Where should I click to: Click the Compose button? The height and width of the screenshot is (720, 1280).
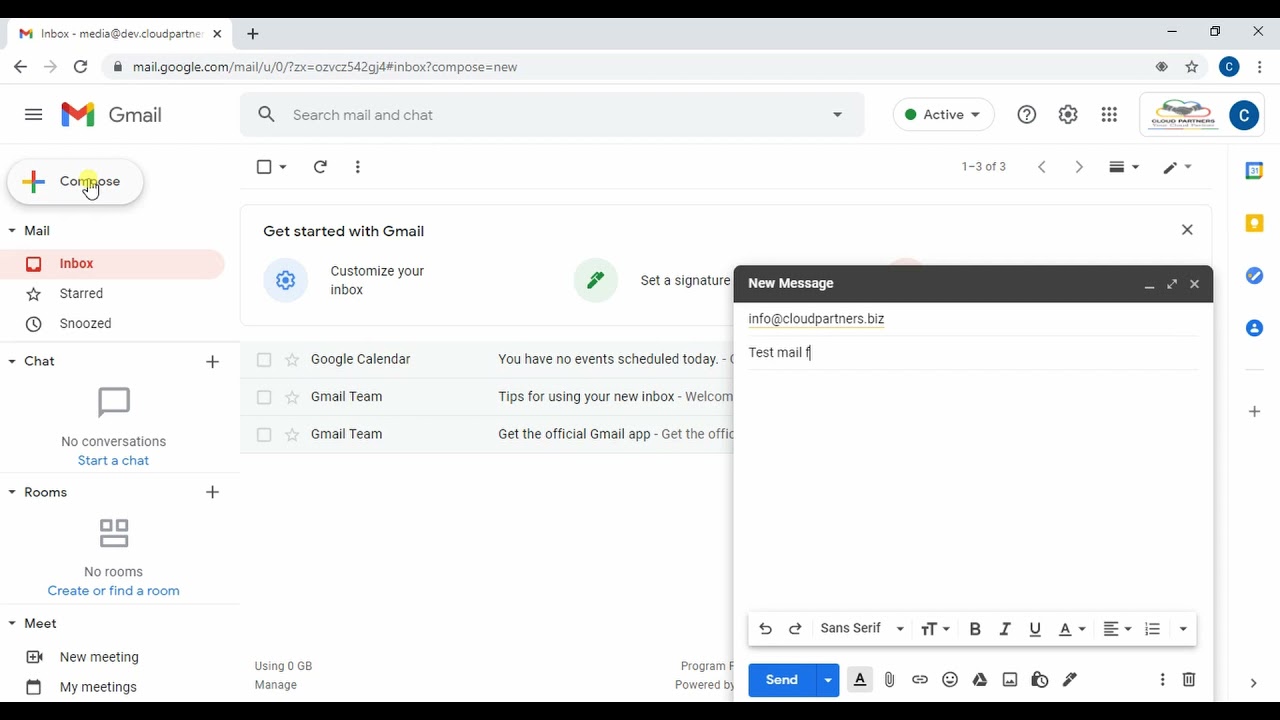coord(75,181)
